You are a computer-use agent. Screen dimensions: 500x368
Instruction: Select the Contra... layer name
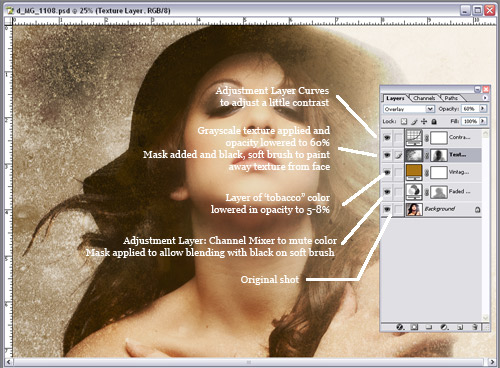460,137
